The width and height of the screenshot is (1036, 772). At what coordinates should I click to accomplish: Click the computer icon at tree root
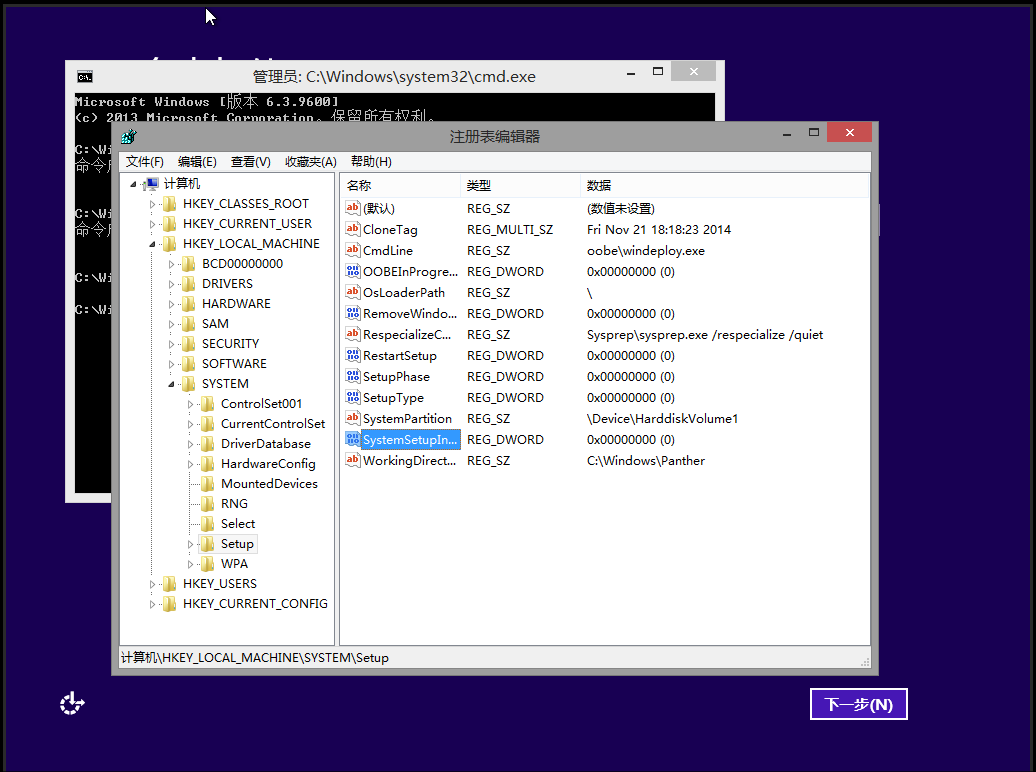tap(151, 184)
